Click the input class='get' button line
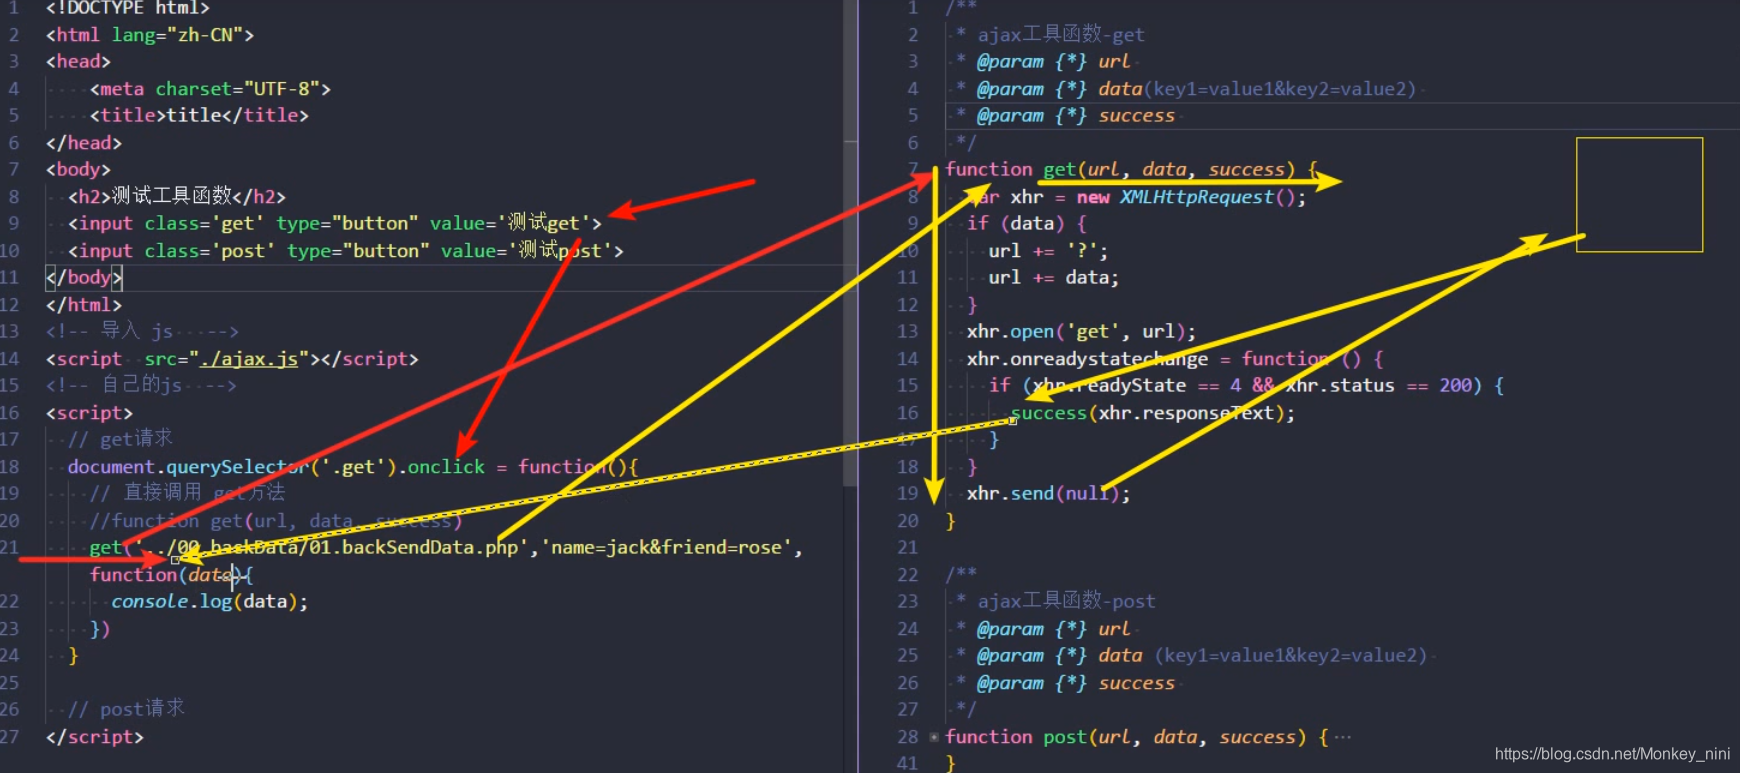Viewport: 1740px width, 773px height. coord(335,224)
